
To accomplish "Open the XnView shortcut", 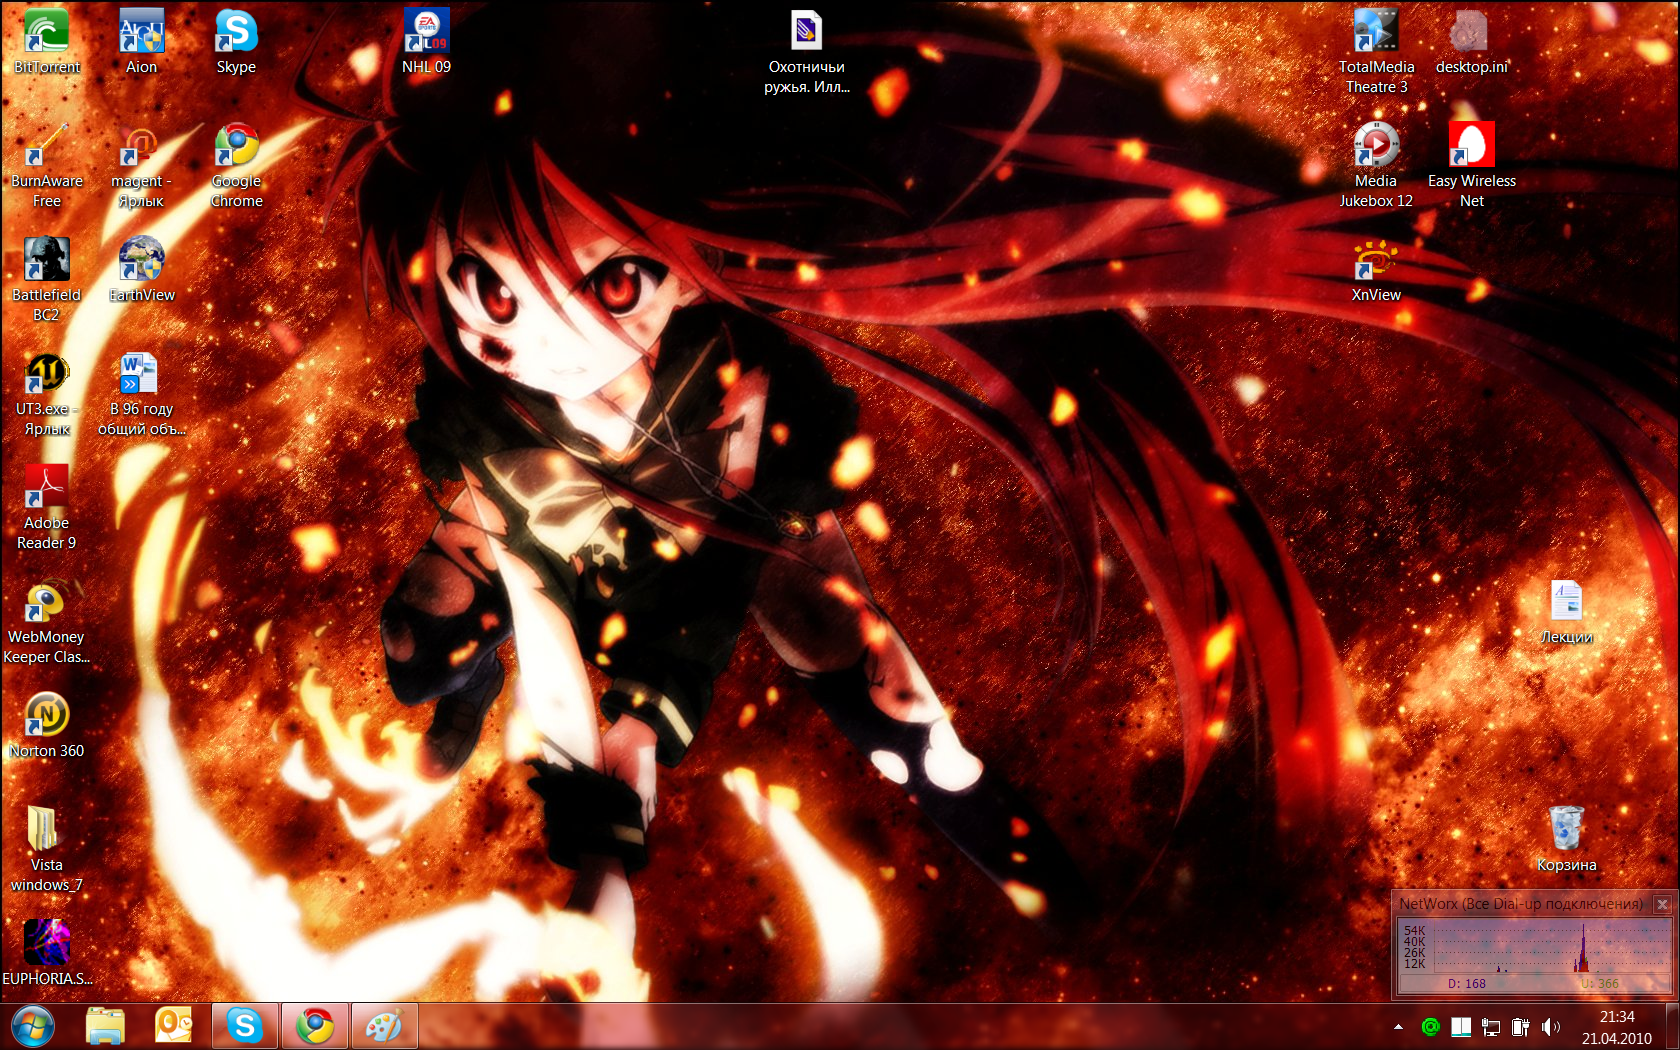I will [1376, 270].
